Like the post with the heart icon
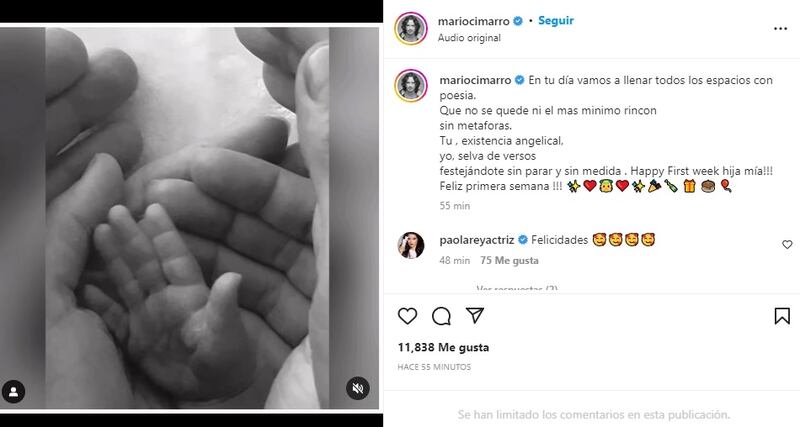Viewport: 800px width, 427px height. click(x=407, y=316)
